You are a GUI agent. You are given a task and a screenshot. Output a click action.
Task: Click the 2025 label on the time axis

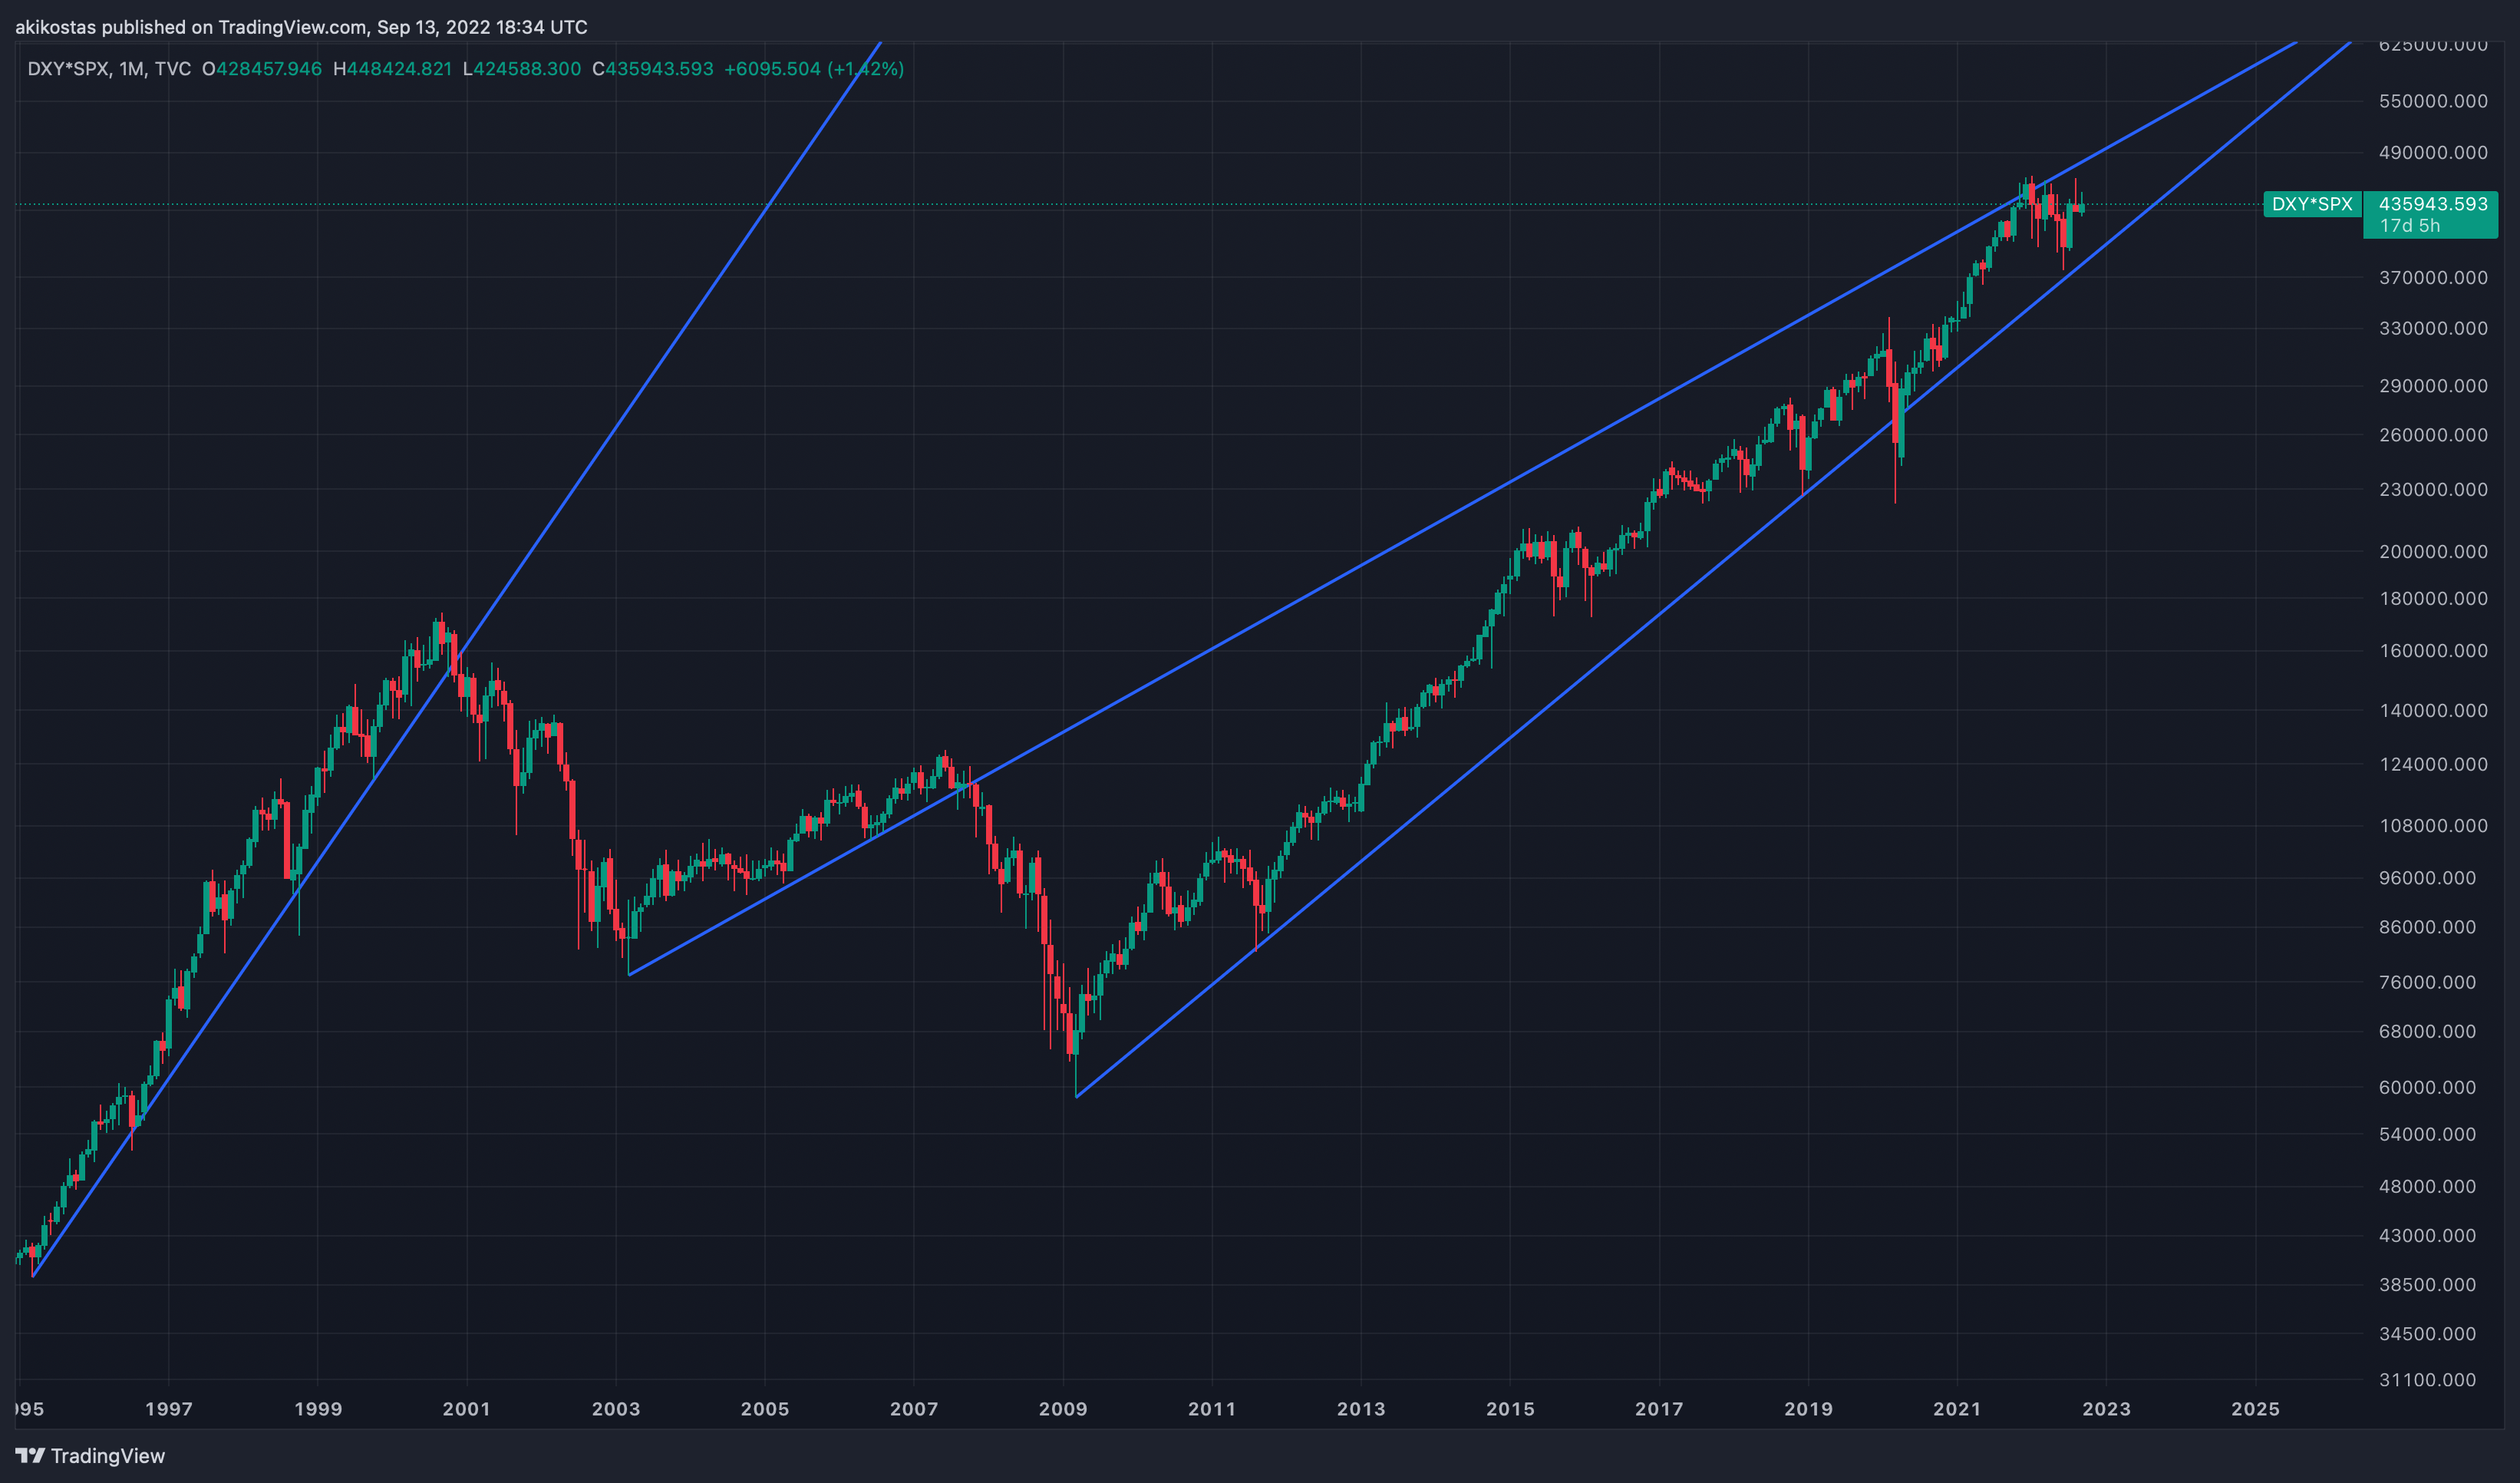pos(2256,1409)
